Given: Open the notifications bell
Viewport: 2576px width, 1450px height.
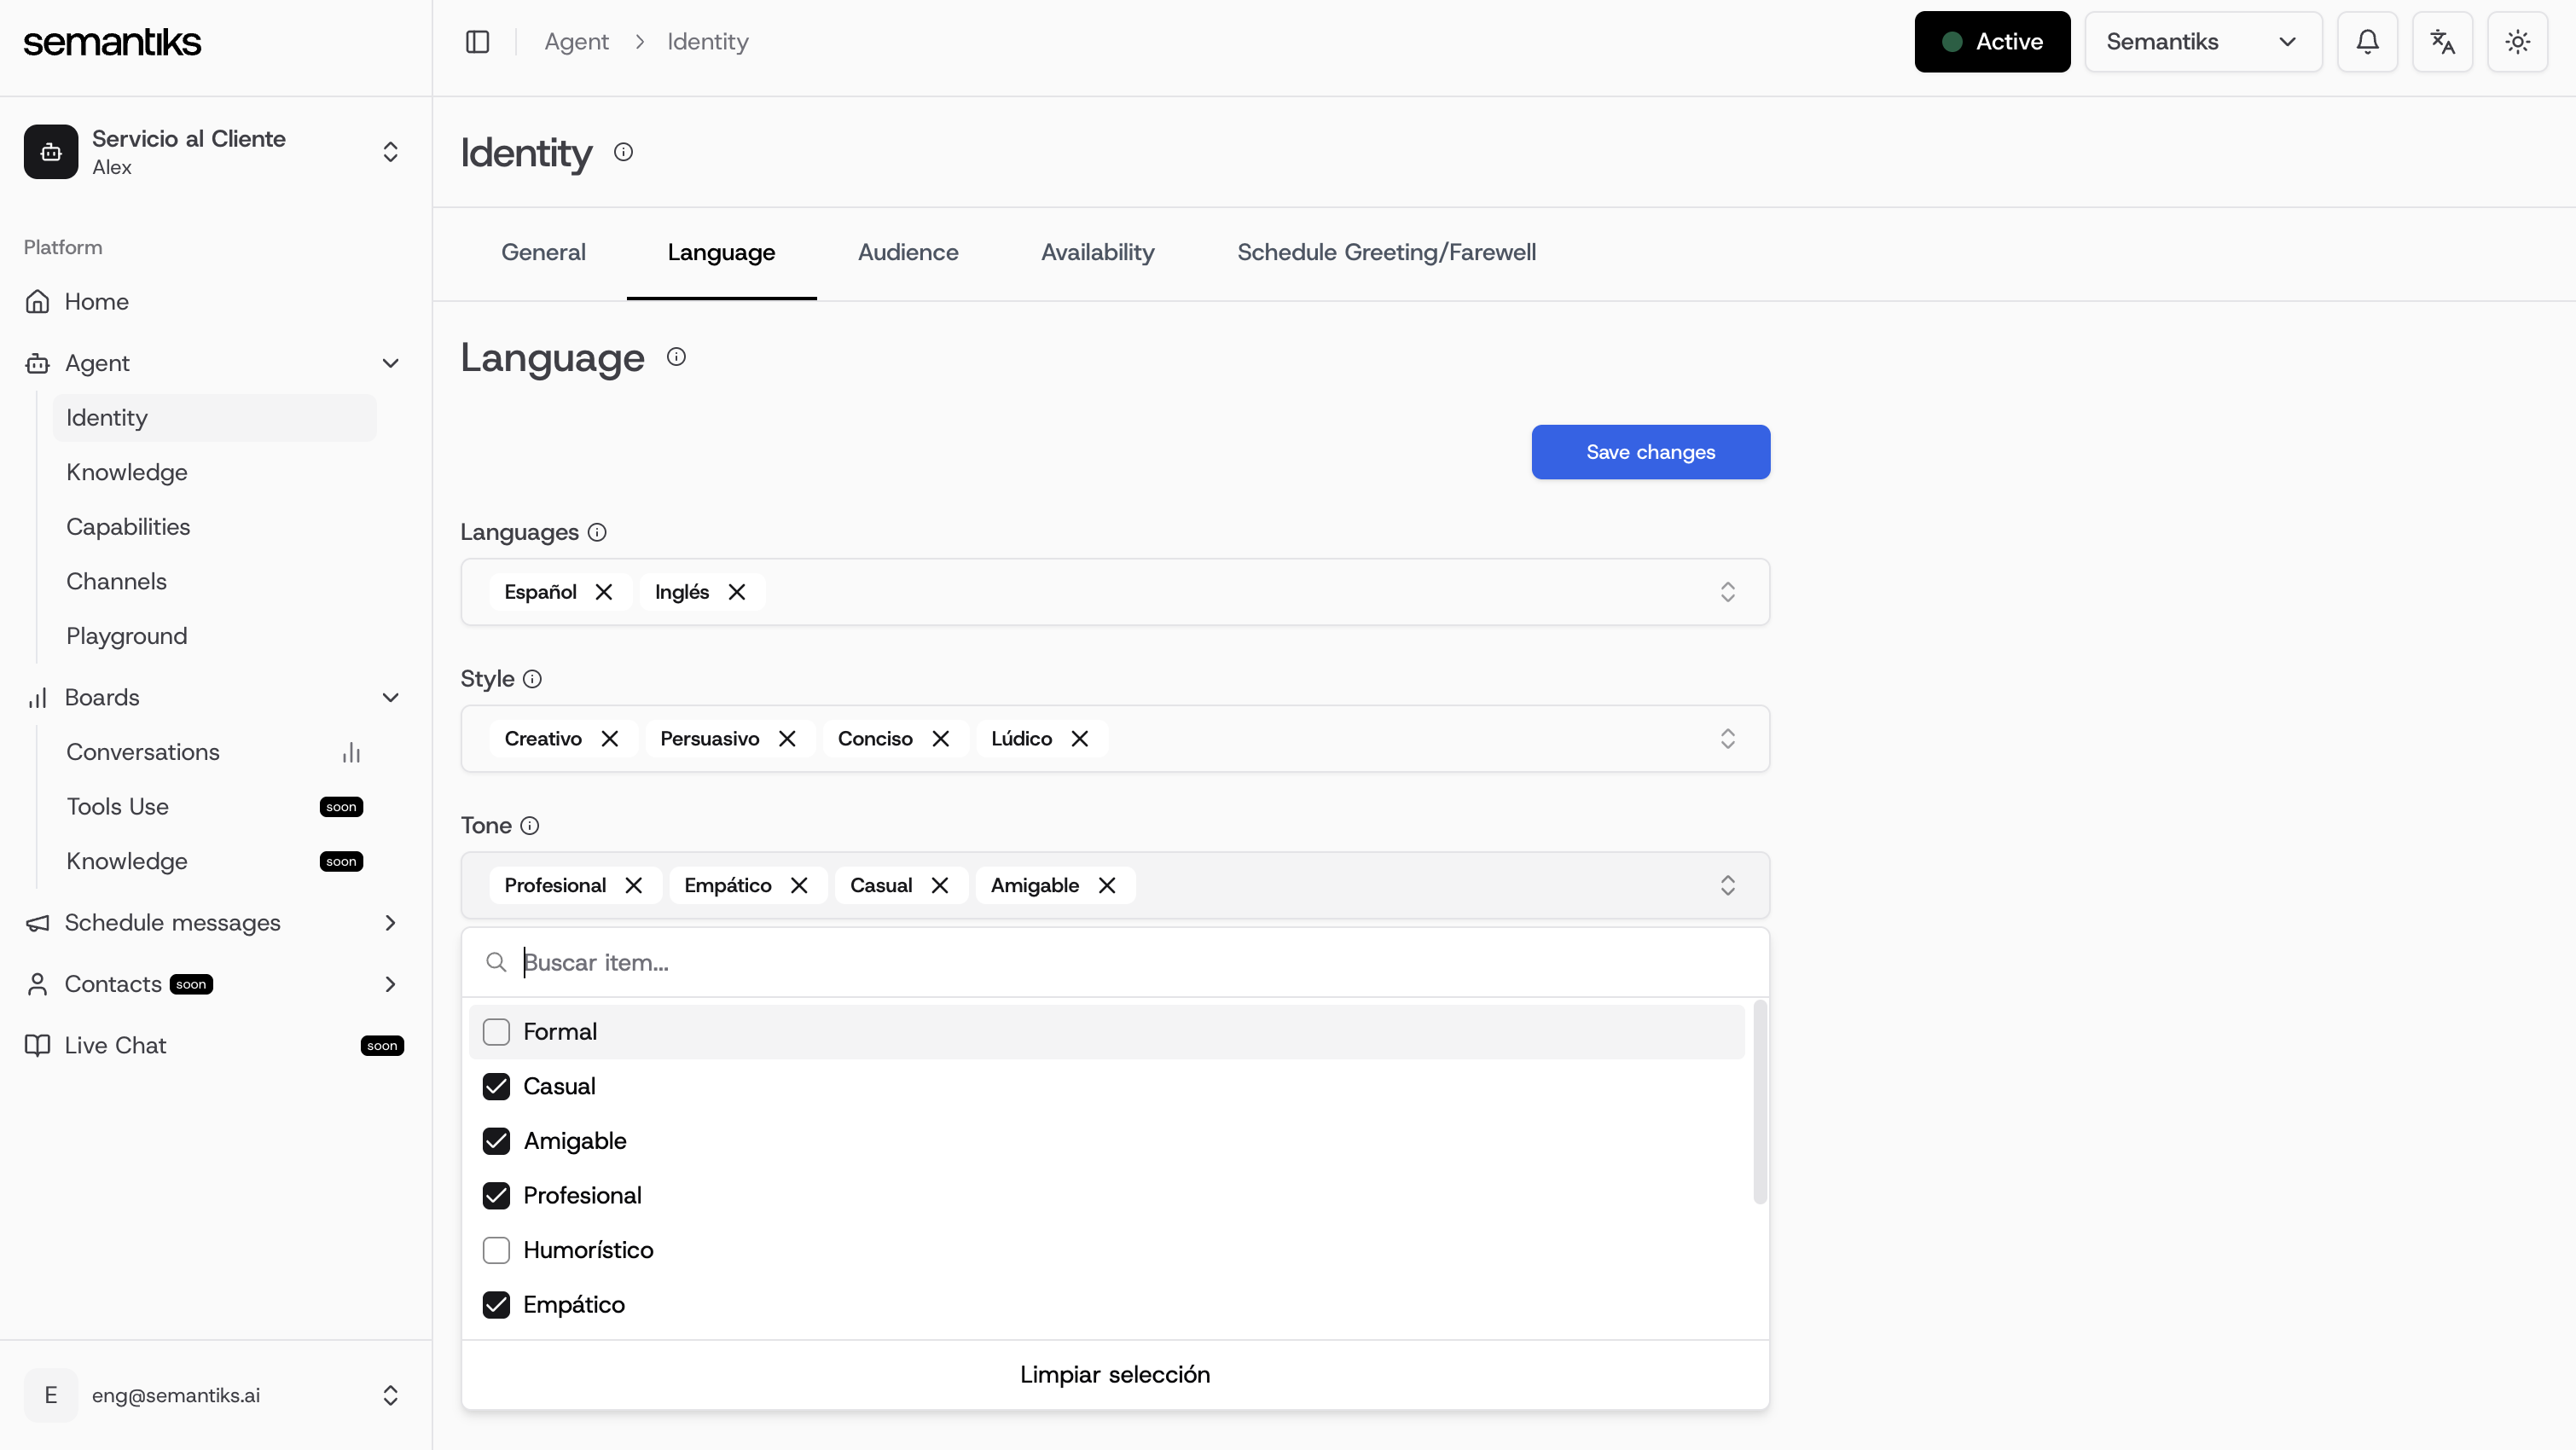Looking at the screenshot, I should 2367,42.
